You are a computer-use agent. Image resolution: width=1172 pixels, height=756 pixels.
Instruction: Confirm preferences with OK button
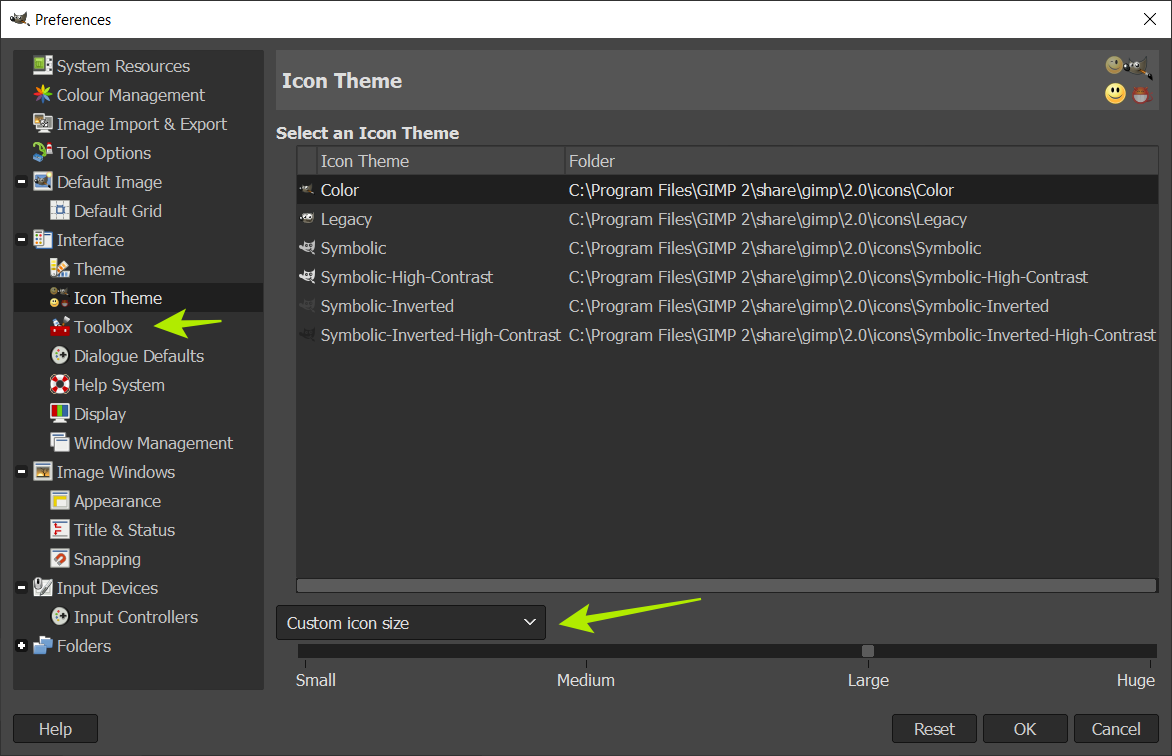[1025, 728]
